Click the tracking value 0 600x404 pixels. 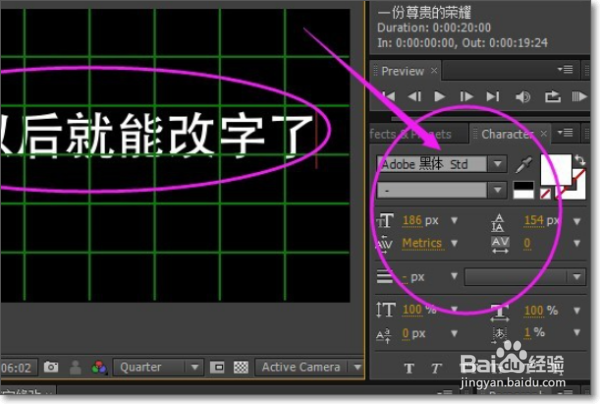(x=527, y=243)
